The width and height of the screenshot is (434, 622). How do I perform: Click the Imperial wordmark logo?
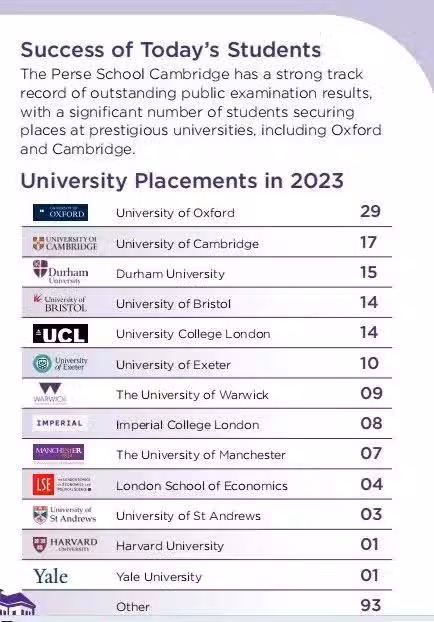coord(60,423)
